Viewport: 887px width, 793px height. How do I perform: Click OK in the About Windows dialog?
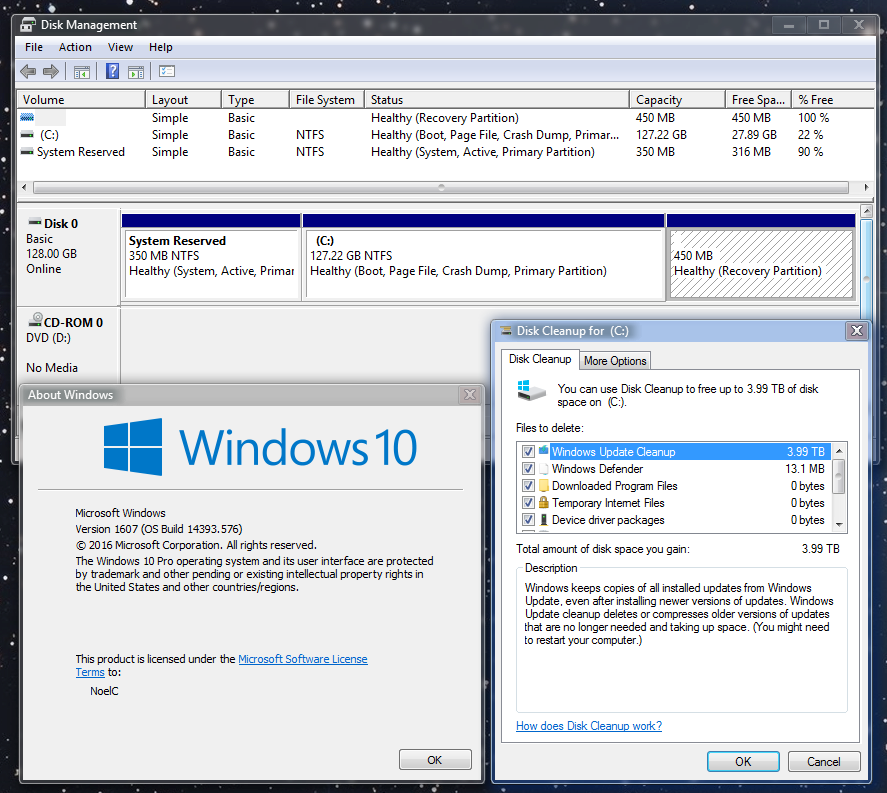point(435,760)
